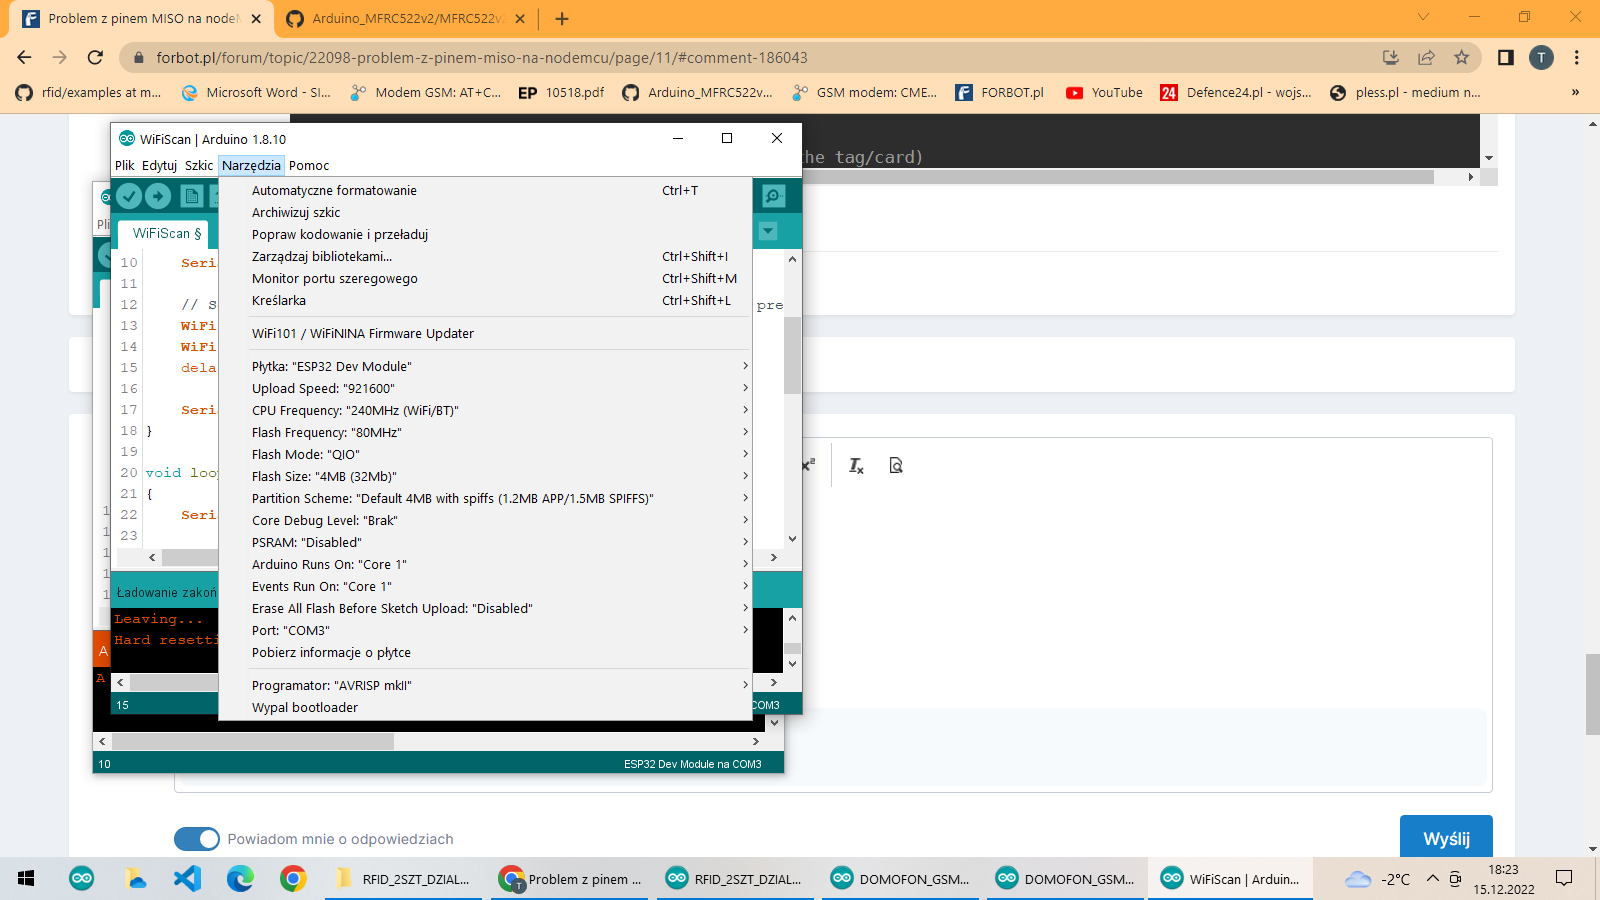Expand CPU Frequency "240MHz" submenu

tap(485, 410)
